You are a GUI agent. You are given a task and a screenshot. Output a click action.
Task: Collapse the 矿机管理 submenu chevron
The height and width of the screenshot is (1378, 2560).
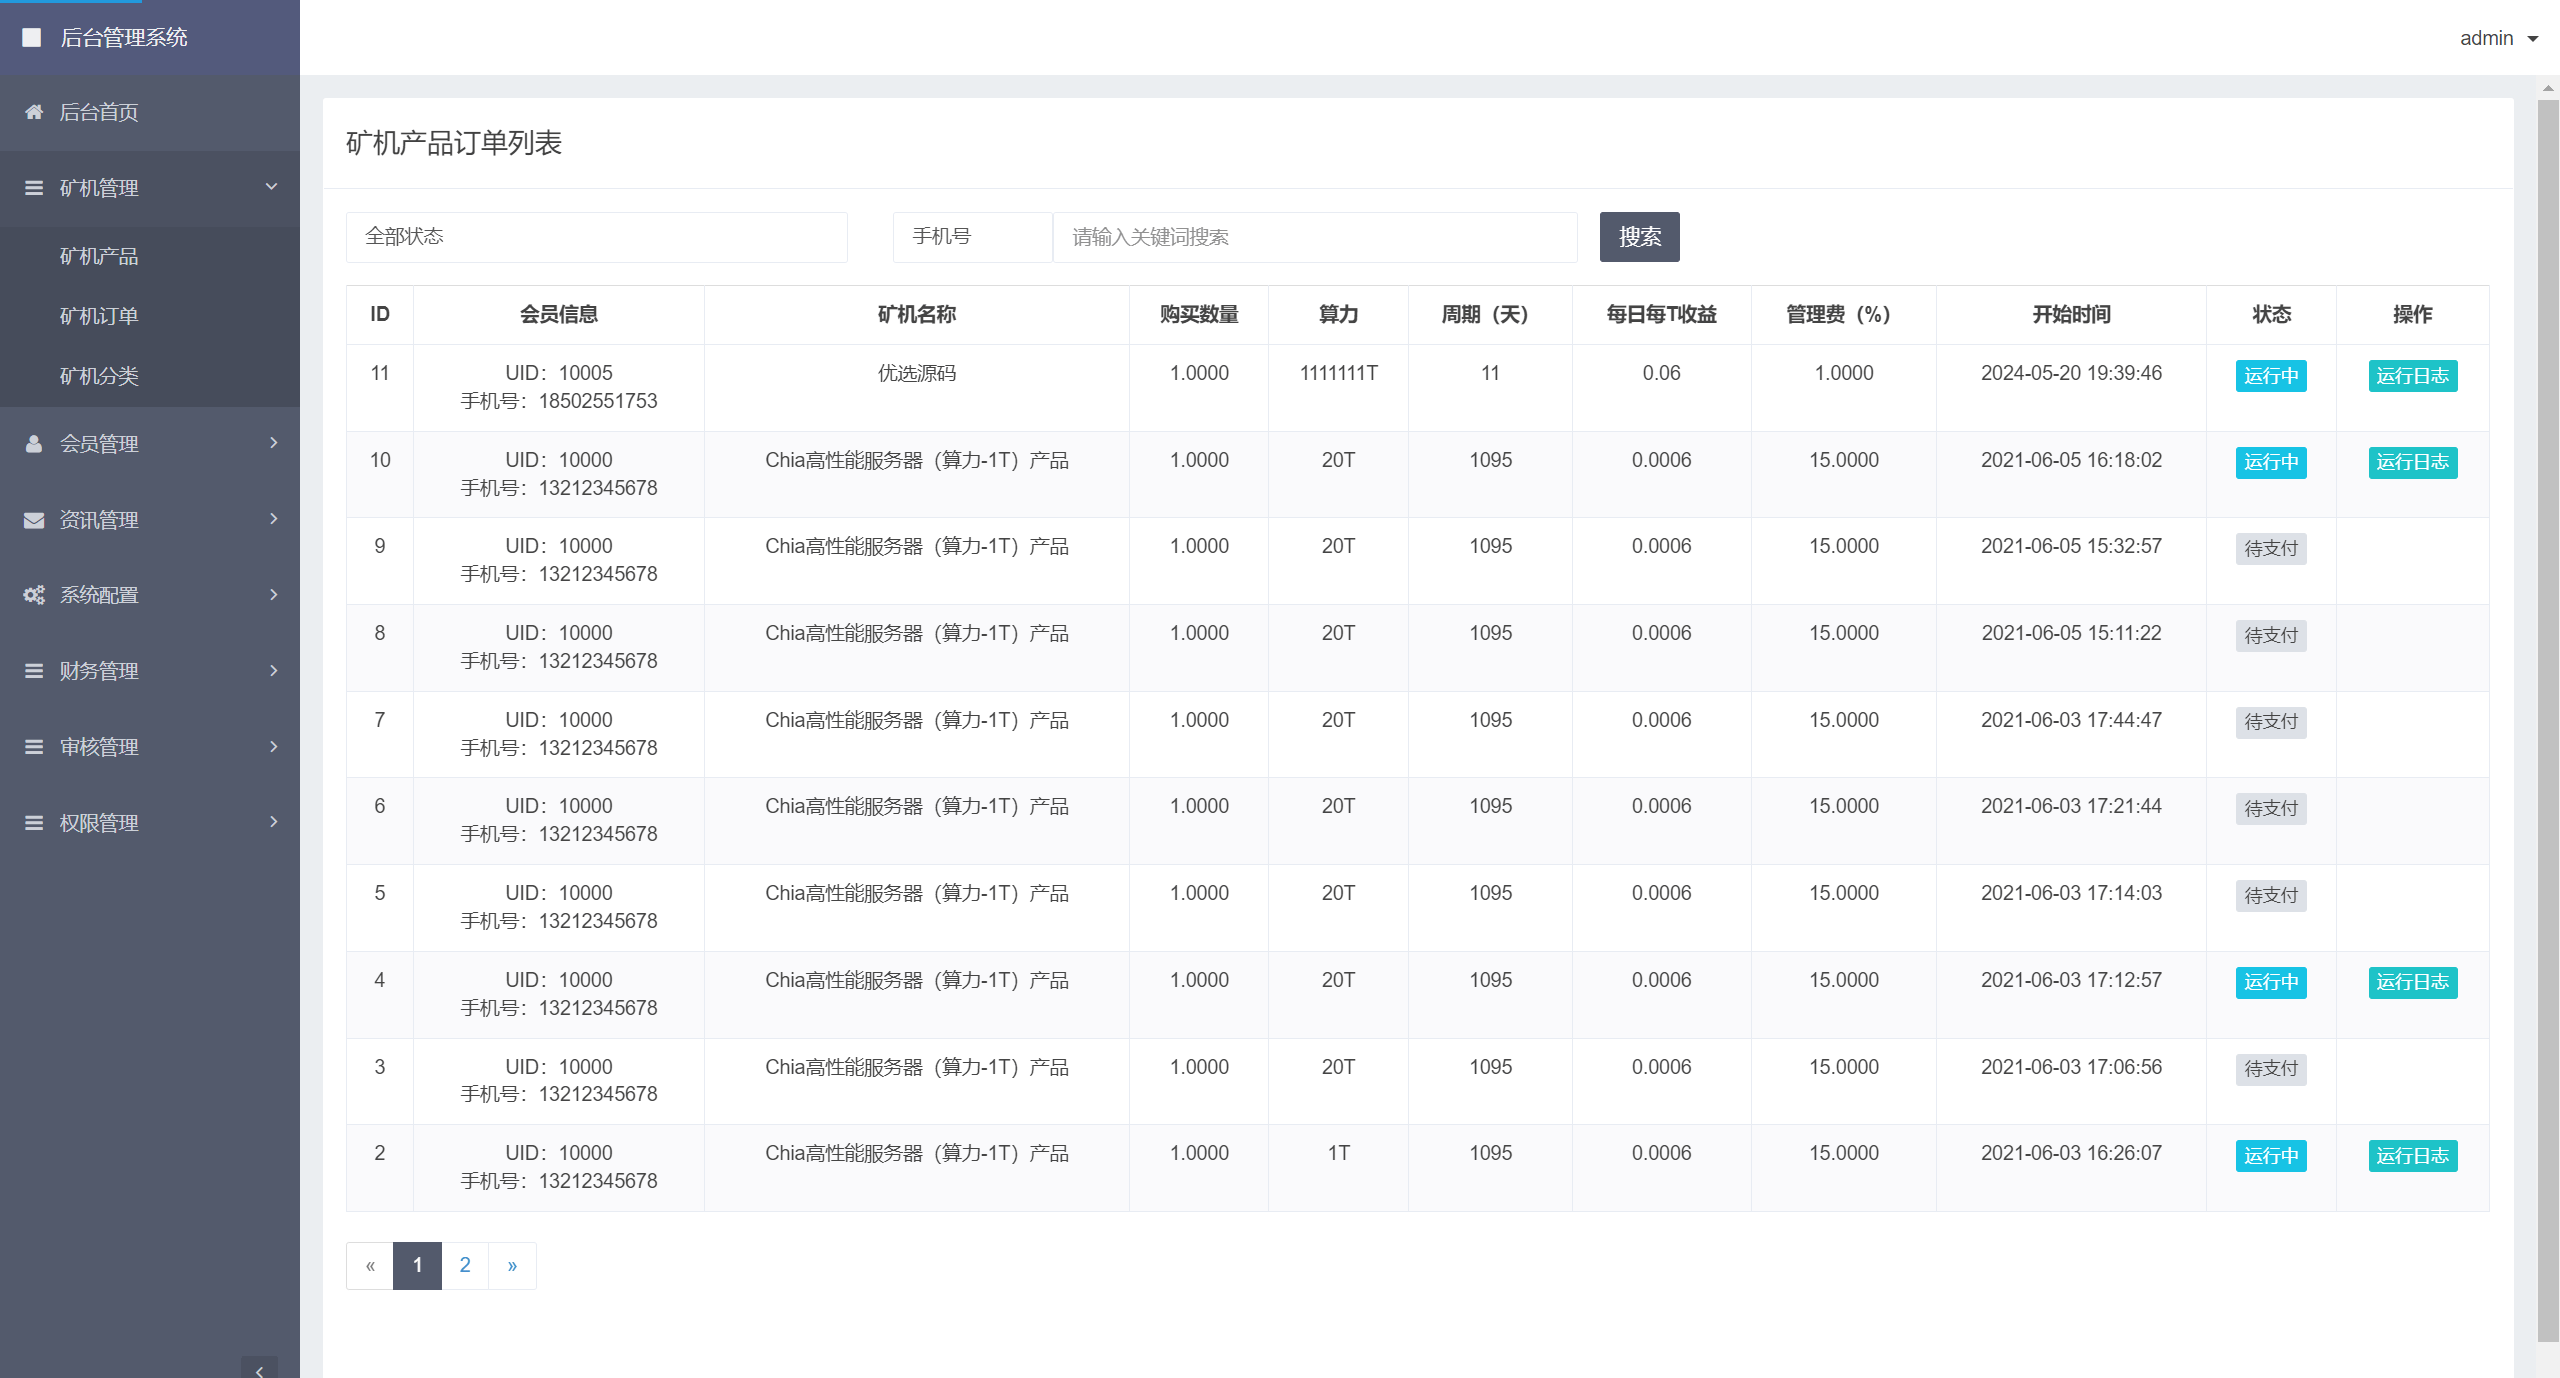click(x=271, y=187)
